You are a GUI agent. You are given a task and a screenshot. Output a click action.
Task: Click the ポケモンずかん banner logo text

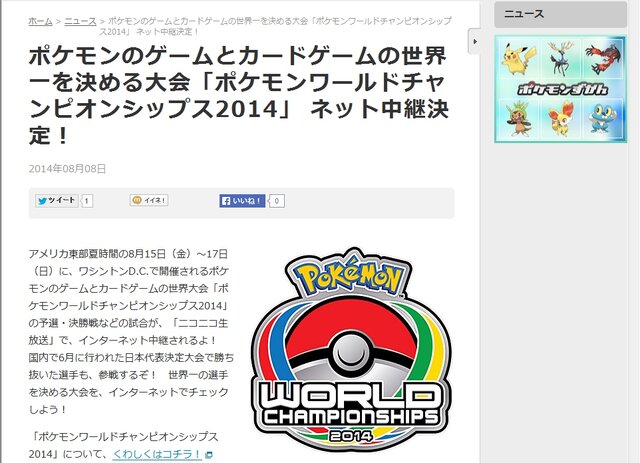point(562,89)
